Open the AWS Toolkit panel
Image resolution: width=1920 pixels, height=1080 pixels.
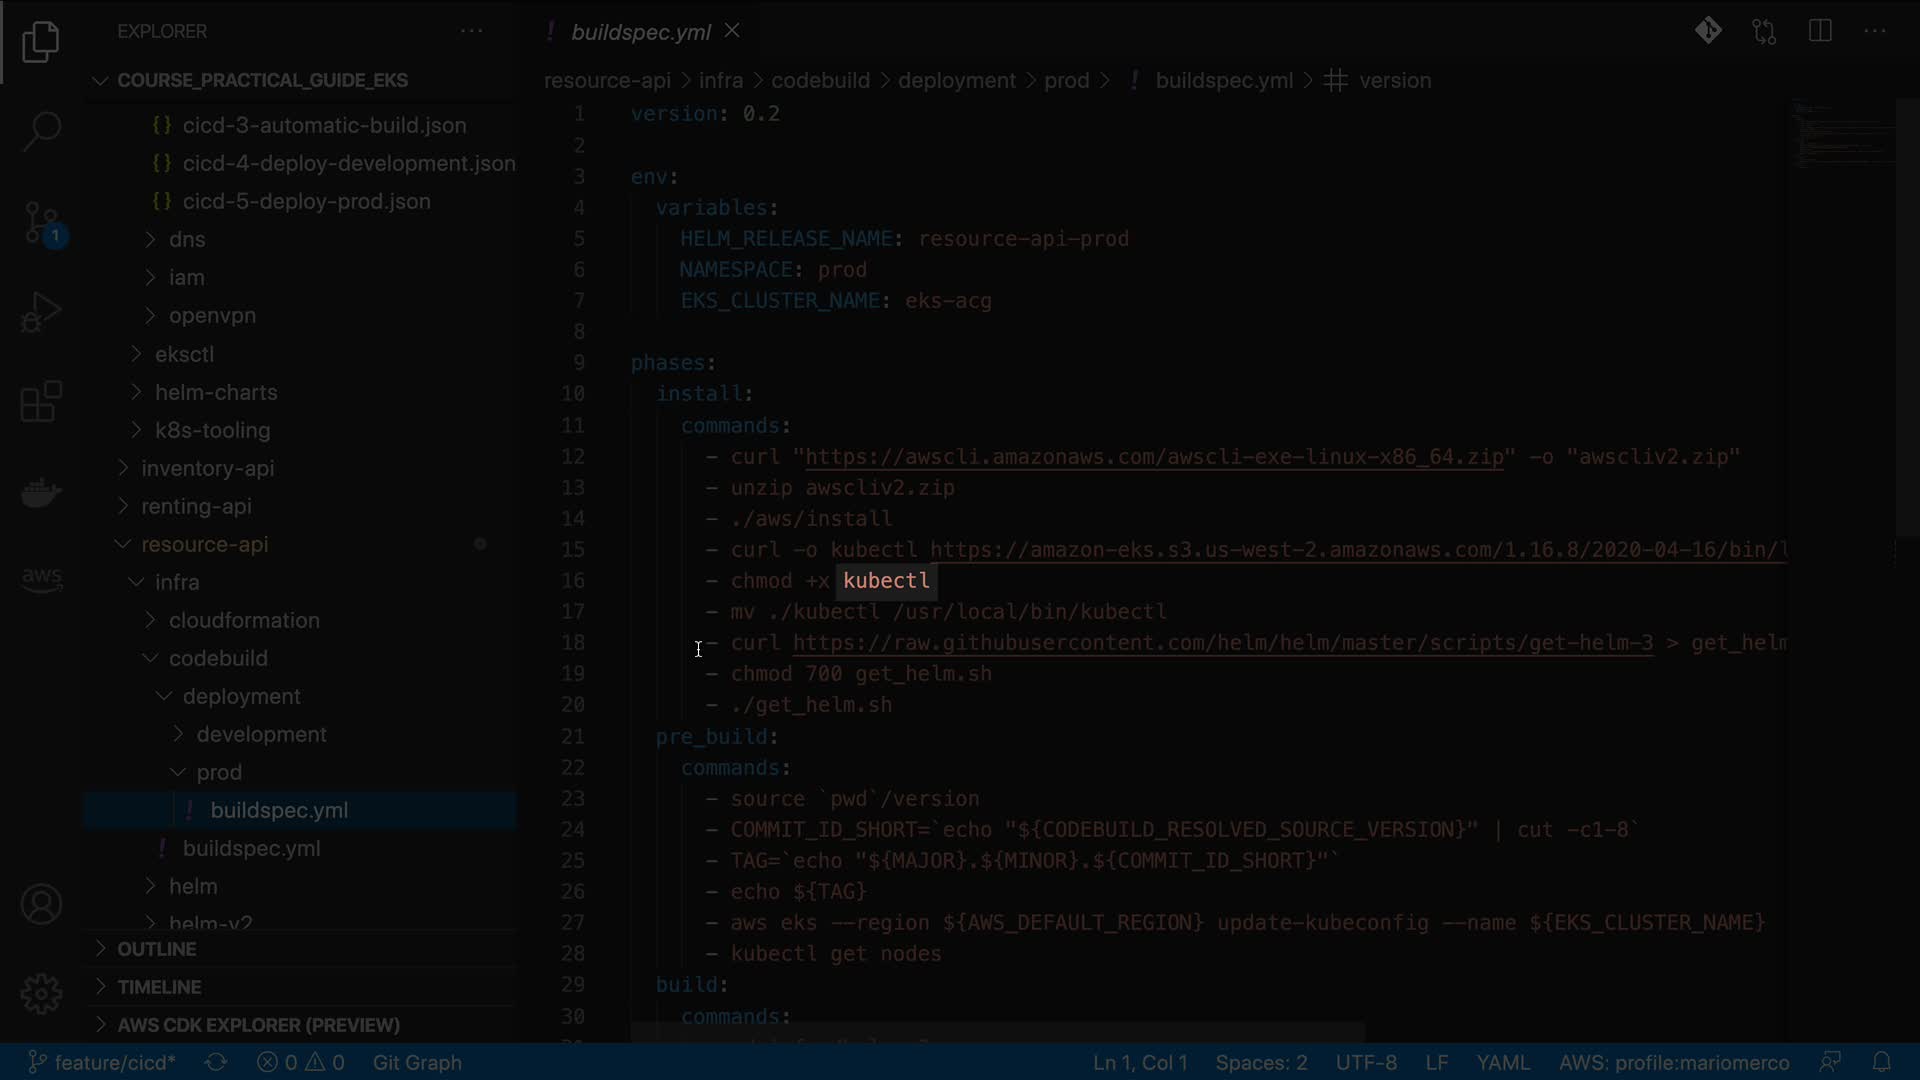(x=41, y=579)
